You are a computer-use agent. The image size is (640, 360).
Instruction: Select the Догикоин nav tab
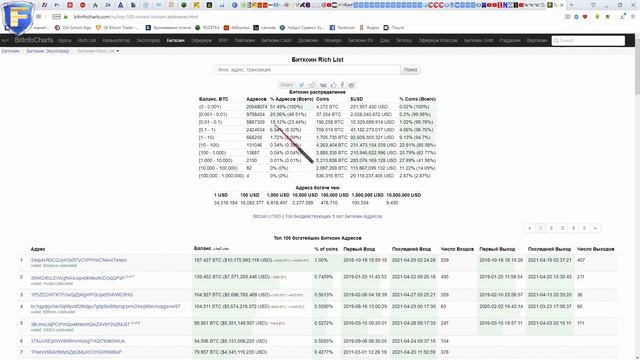pos(308,40)
